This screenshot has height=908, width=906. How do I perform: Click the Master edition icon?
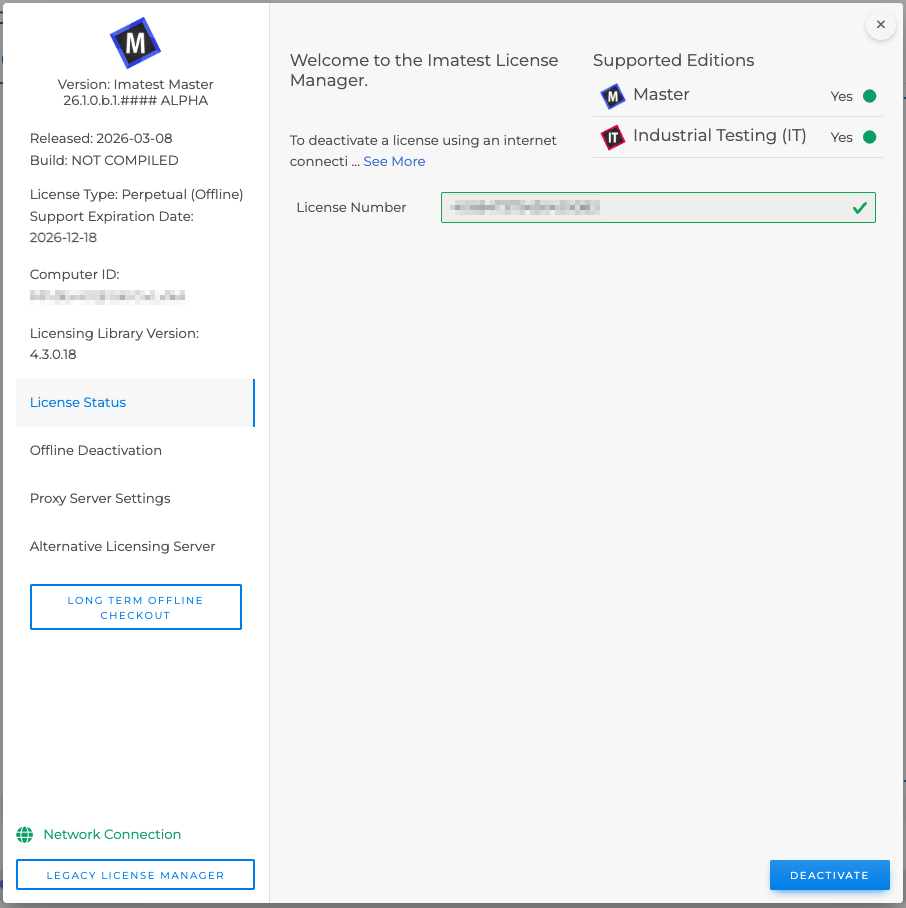point(612,96)
